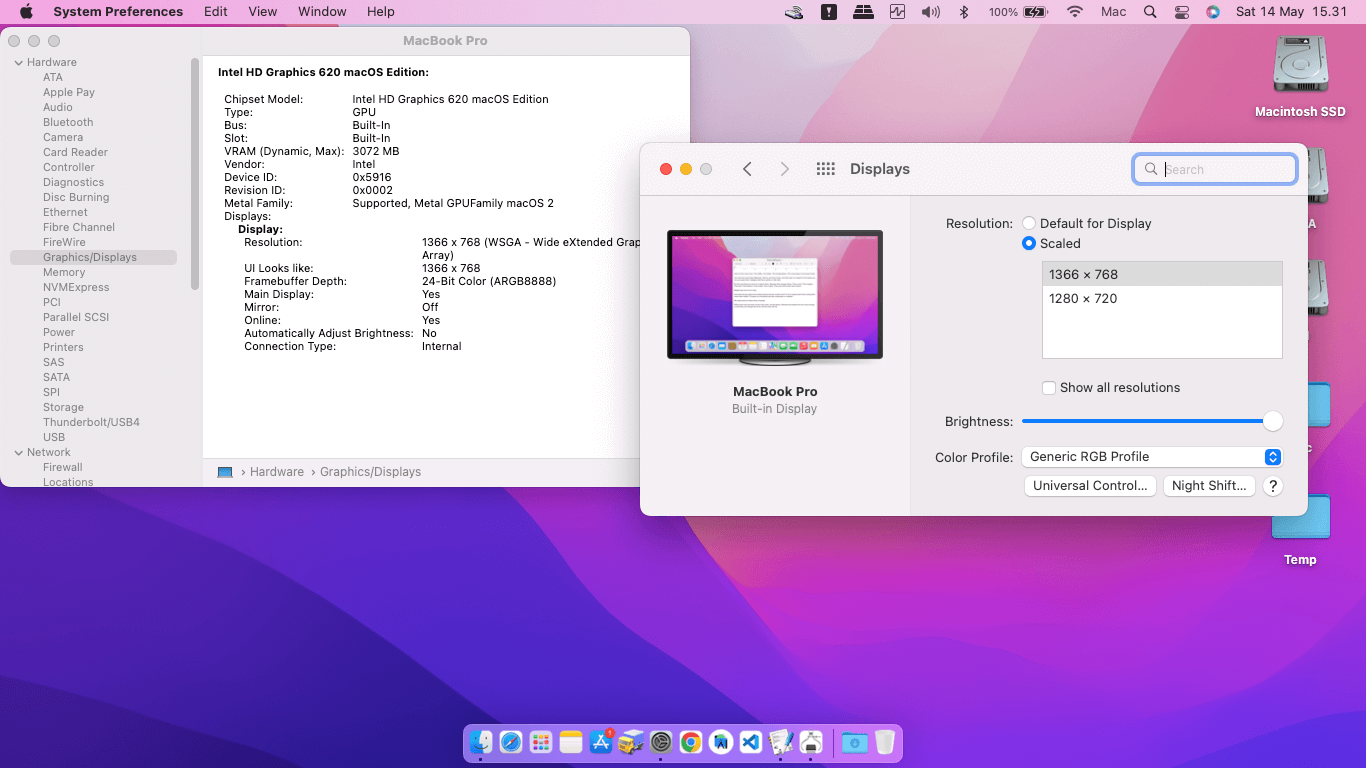Collapse the Hardware section in the sidebar
1366x768 pixels.
[x=18, y=62]
